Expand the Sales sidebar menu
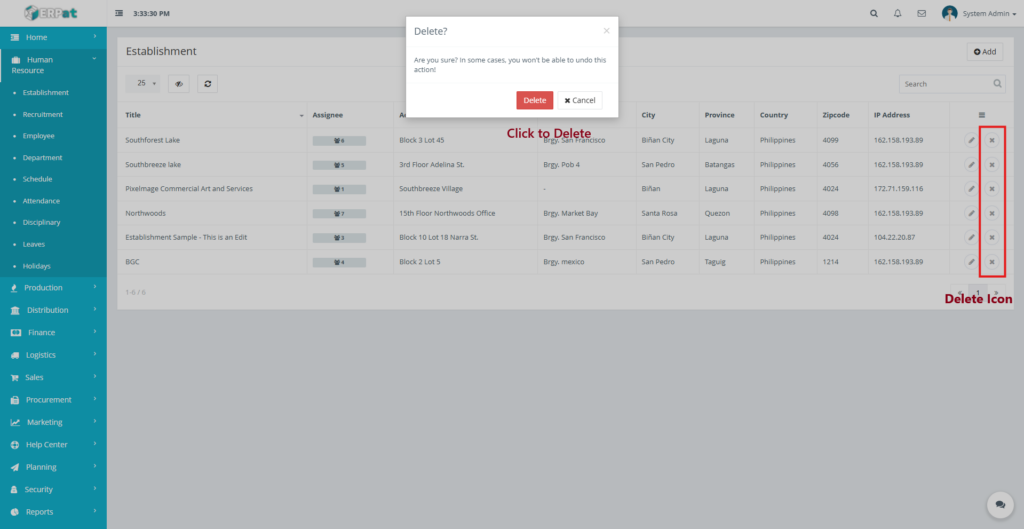This screenshot has width=1024, height=529. pyautogui.click(x=53, y=377)
